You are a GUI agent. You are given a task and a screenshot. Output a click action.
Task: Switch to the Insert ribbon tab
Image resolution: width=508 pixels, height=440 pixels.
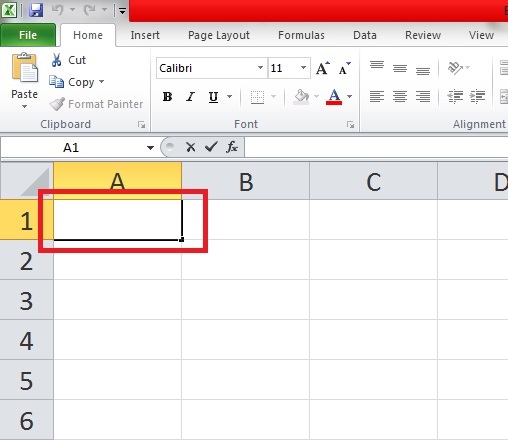click(x=145, y=35)
